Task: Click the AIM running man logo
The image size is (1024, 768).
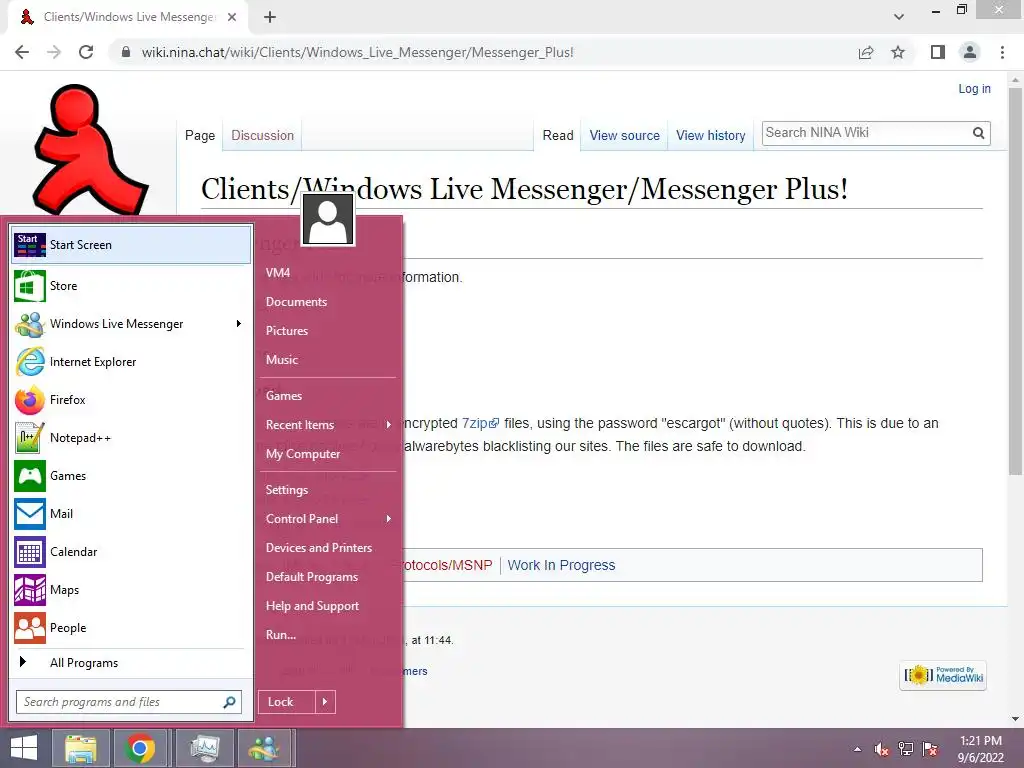Action: pos(90,149)
